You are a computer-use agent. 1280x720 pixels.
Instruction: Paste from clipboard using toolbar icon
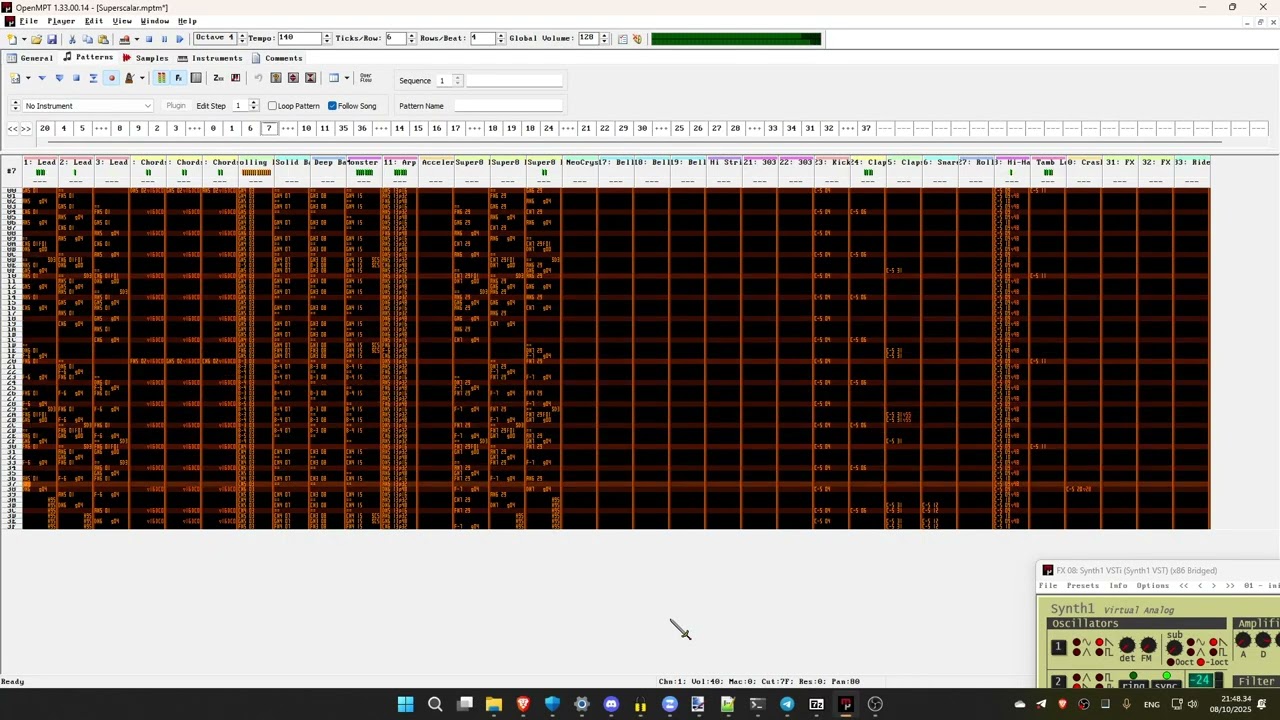click(x=103, y=39)
